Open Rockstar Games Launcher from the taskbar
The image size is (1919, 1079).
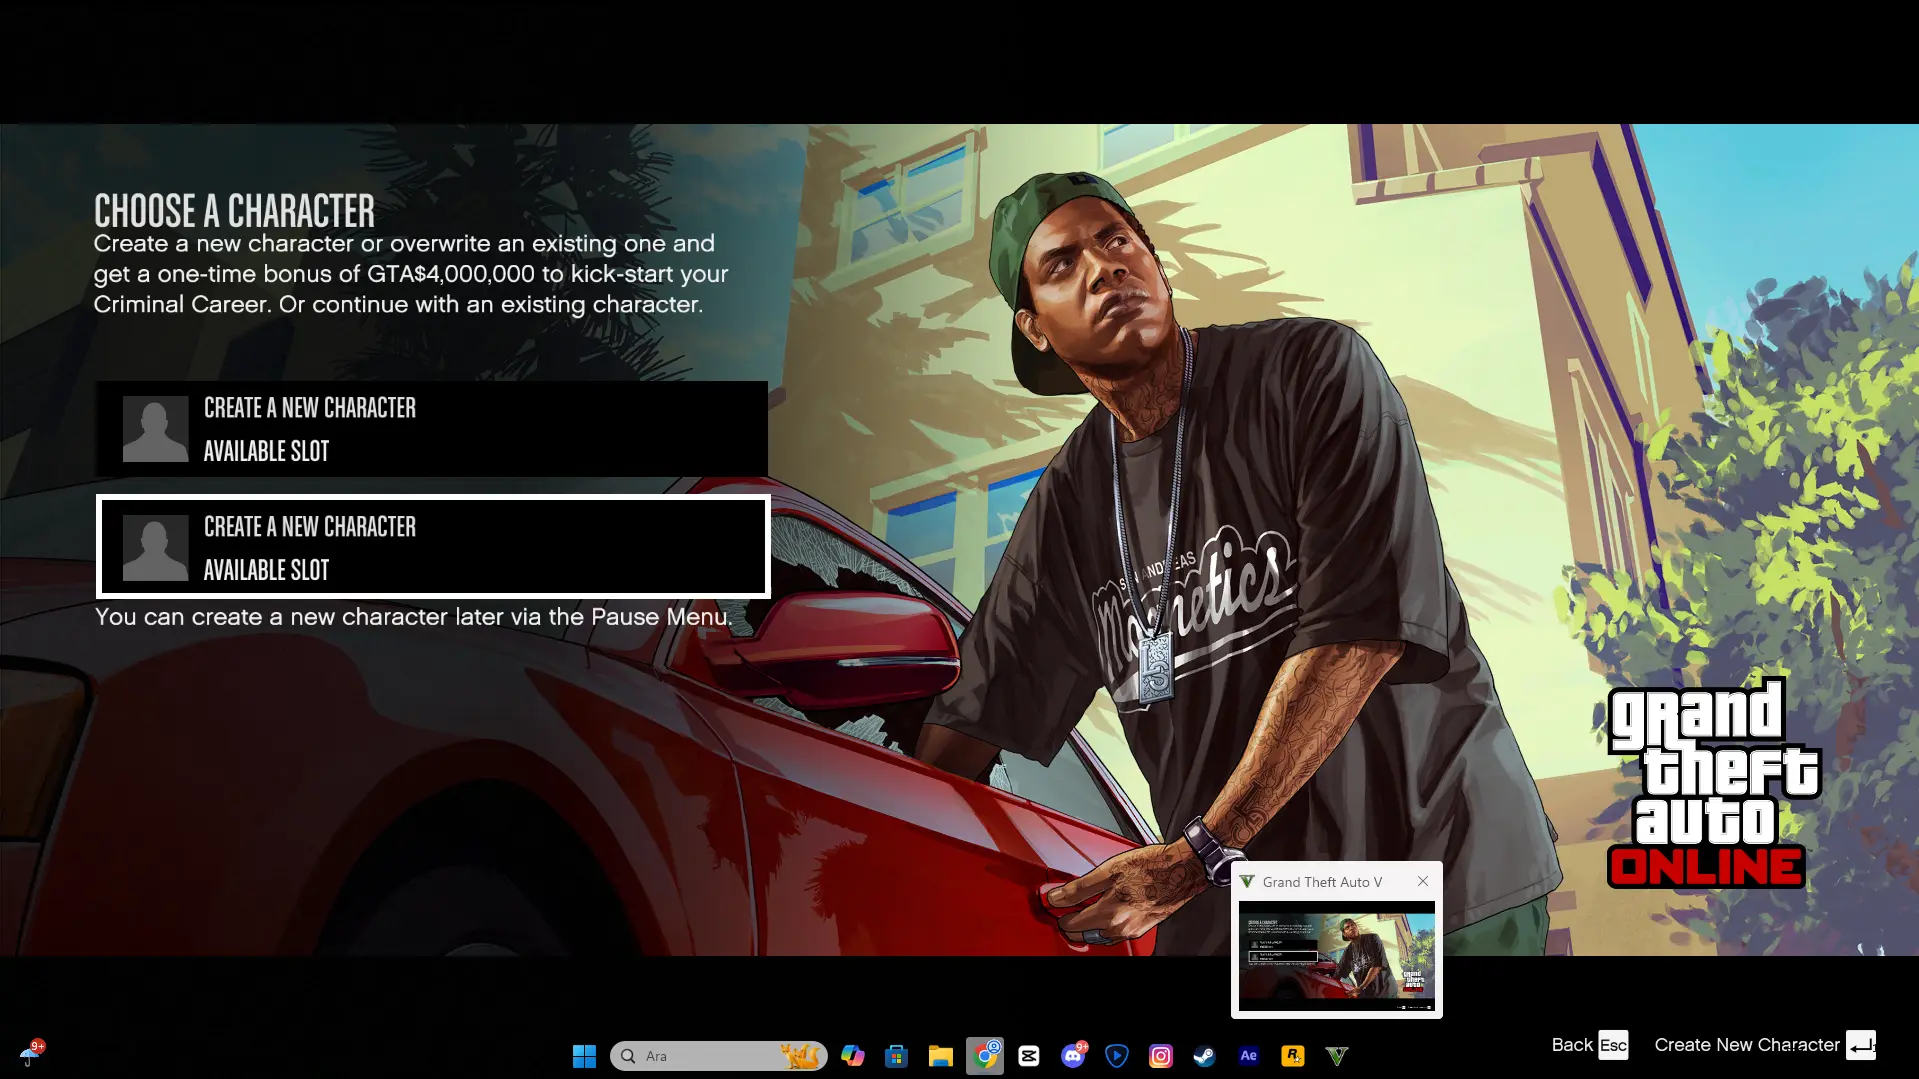click(1293, 1056)
